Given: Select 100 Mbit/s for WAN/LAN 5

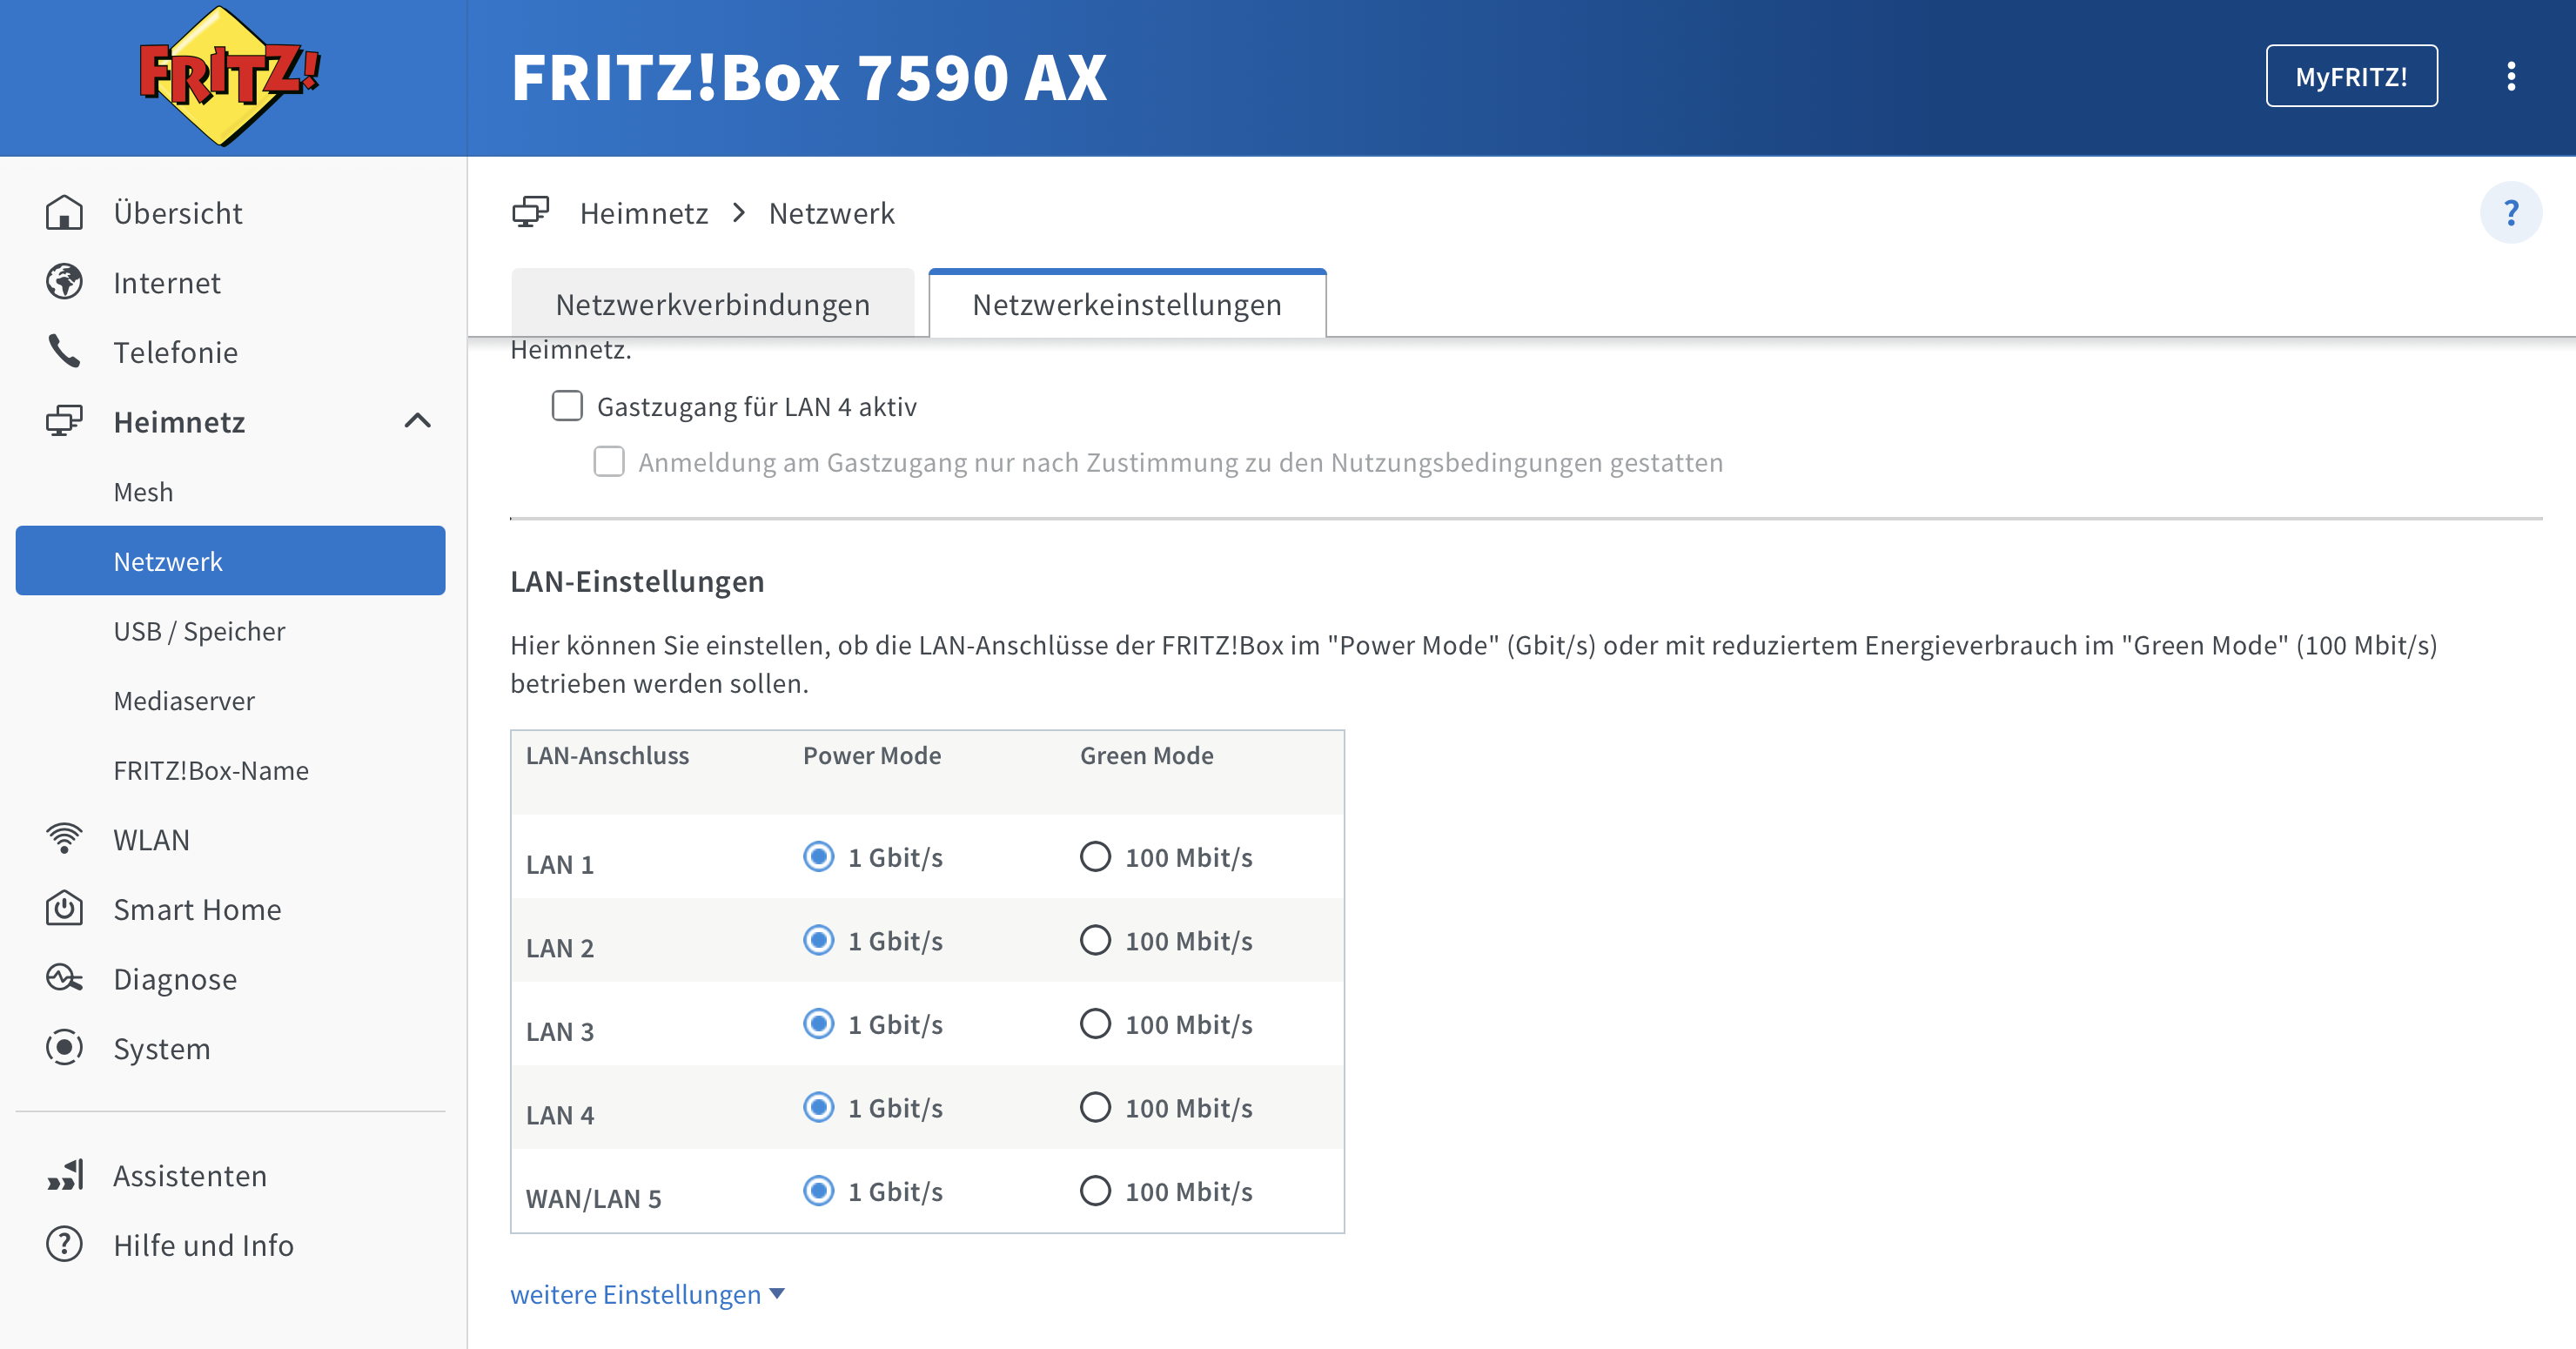Looking at the screenshot, I should 1095,1191.
